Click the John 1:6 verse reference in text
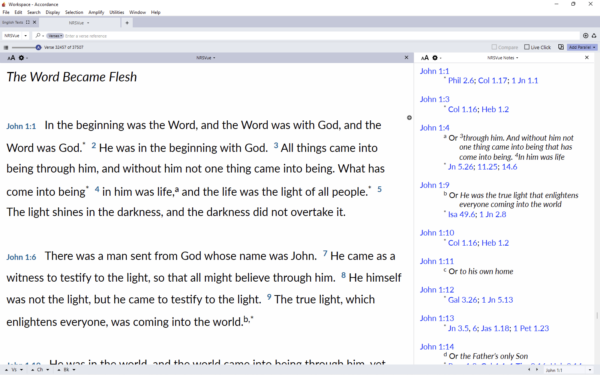The height and width of the screenshot is (375, 600). coord(21,257)
